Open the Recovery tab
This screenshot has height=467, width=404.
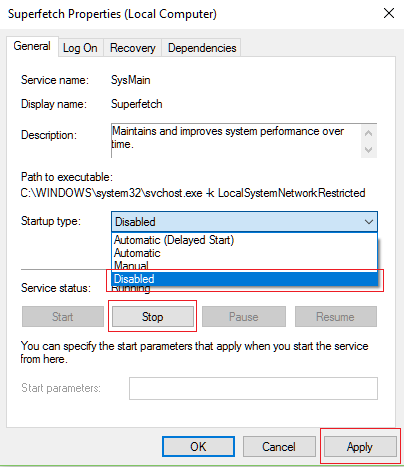[133, 48]
